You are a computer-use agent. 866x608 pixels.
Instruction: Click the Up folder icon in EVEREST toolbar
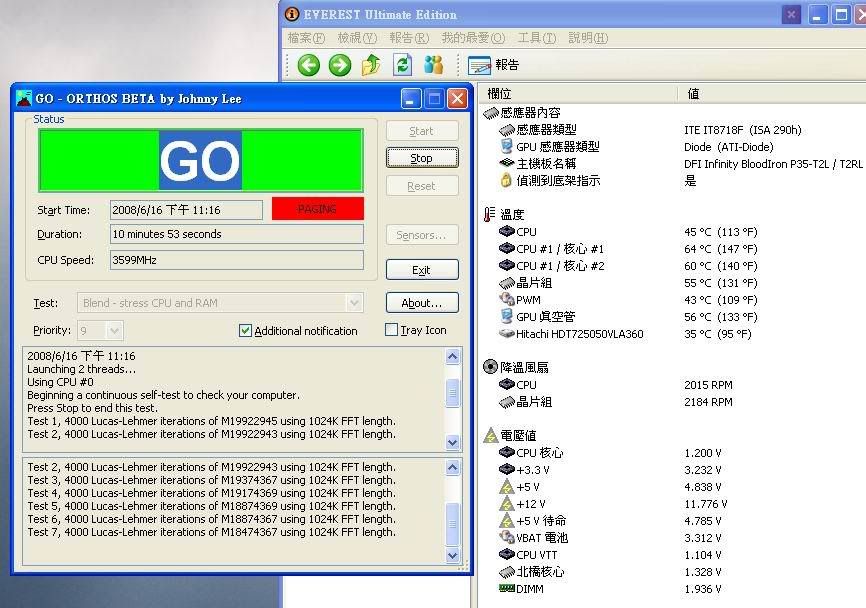(x=371, y=65)
